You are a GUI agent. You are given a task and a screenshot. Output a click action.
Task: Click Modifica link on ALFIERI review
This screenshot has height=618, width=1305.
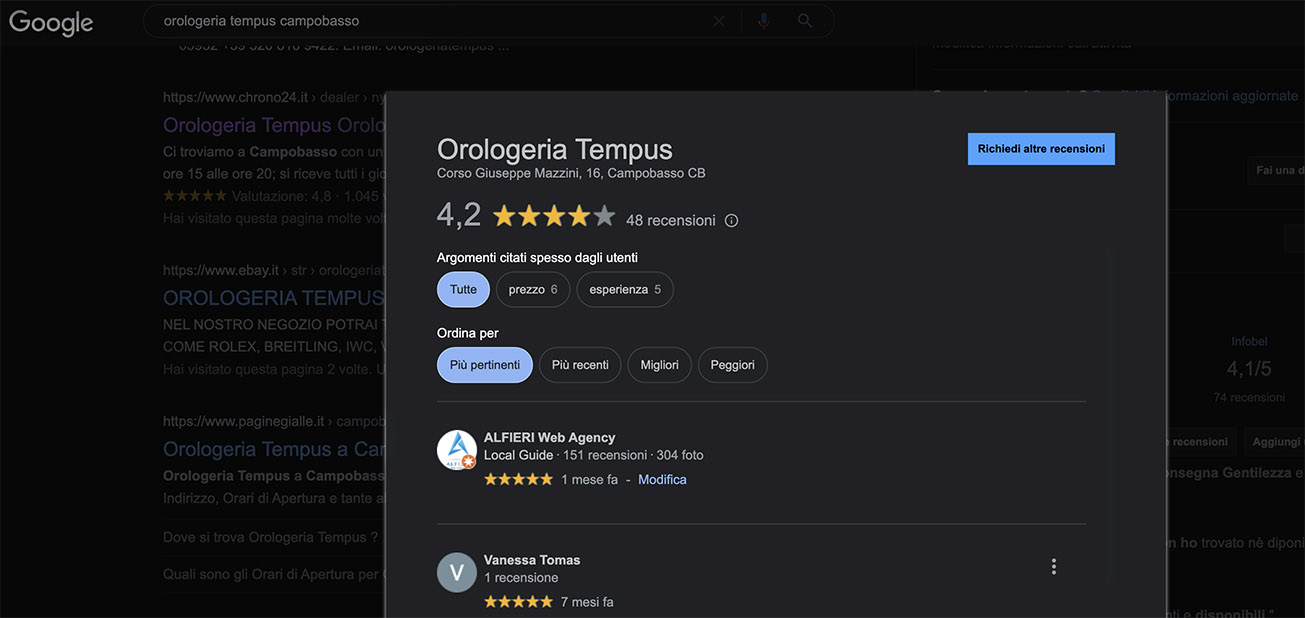click(x=662, y=480)
